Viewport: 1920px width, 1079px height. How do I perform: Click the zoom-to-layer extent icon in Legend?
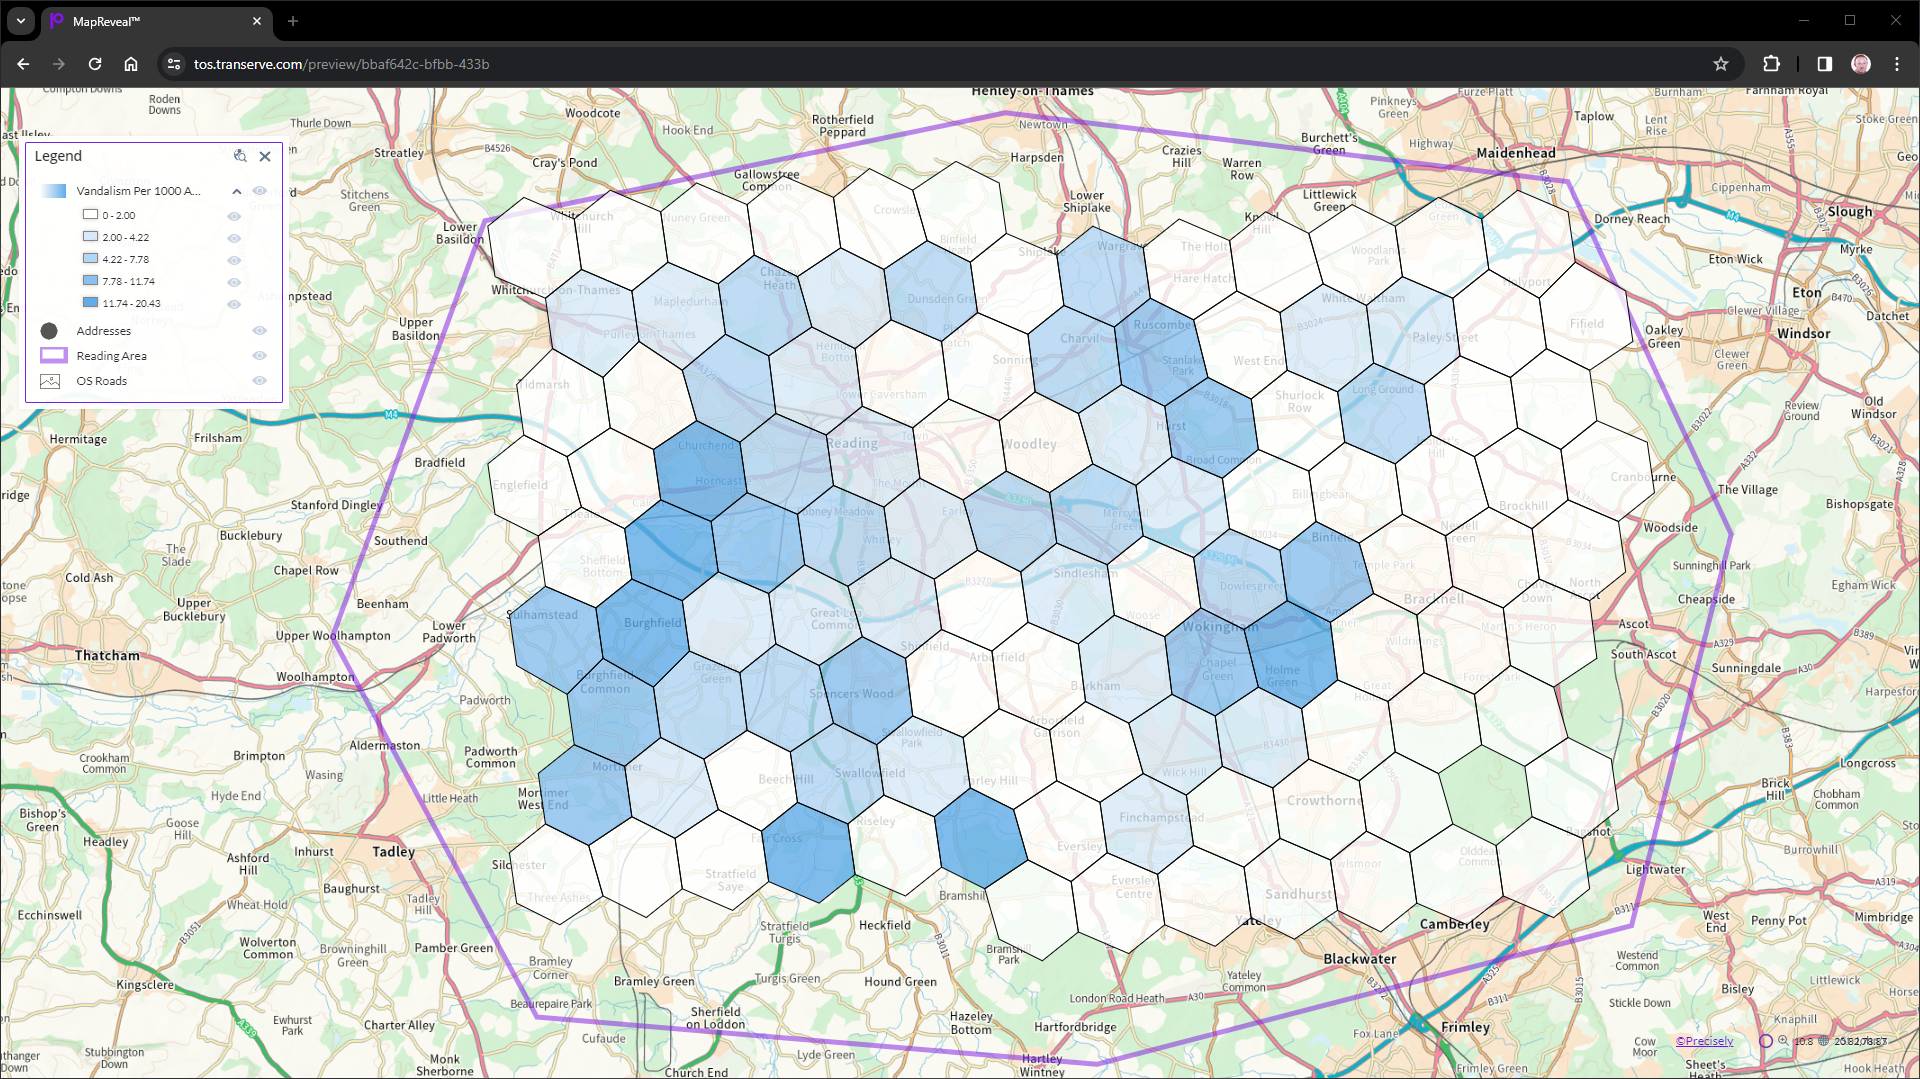point(240,156)
